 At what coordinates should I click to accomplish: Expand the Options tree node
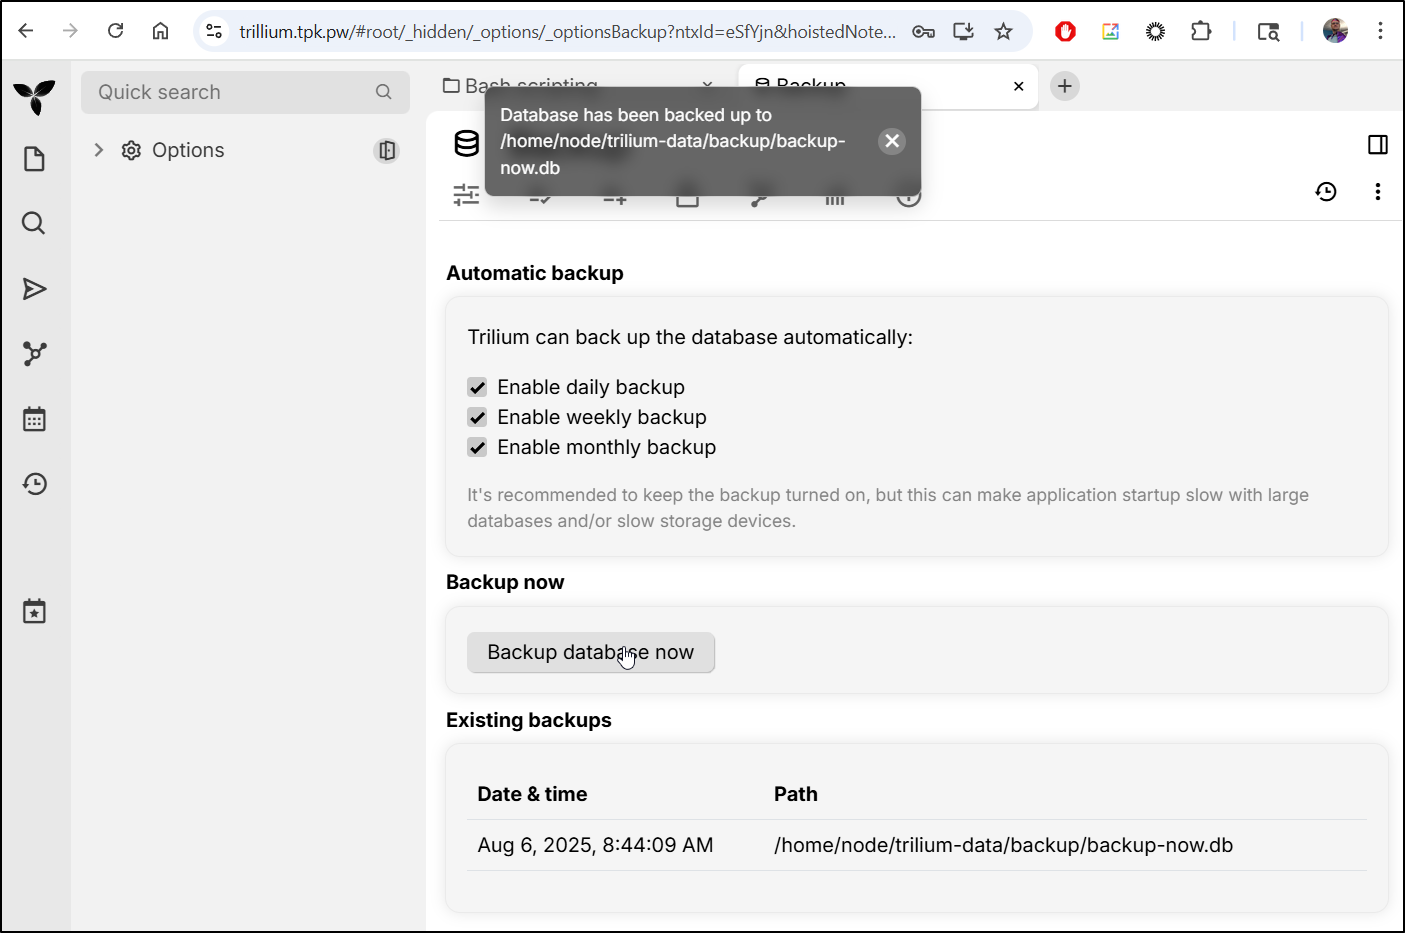coord(98,150)
